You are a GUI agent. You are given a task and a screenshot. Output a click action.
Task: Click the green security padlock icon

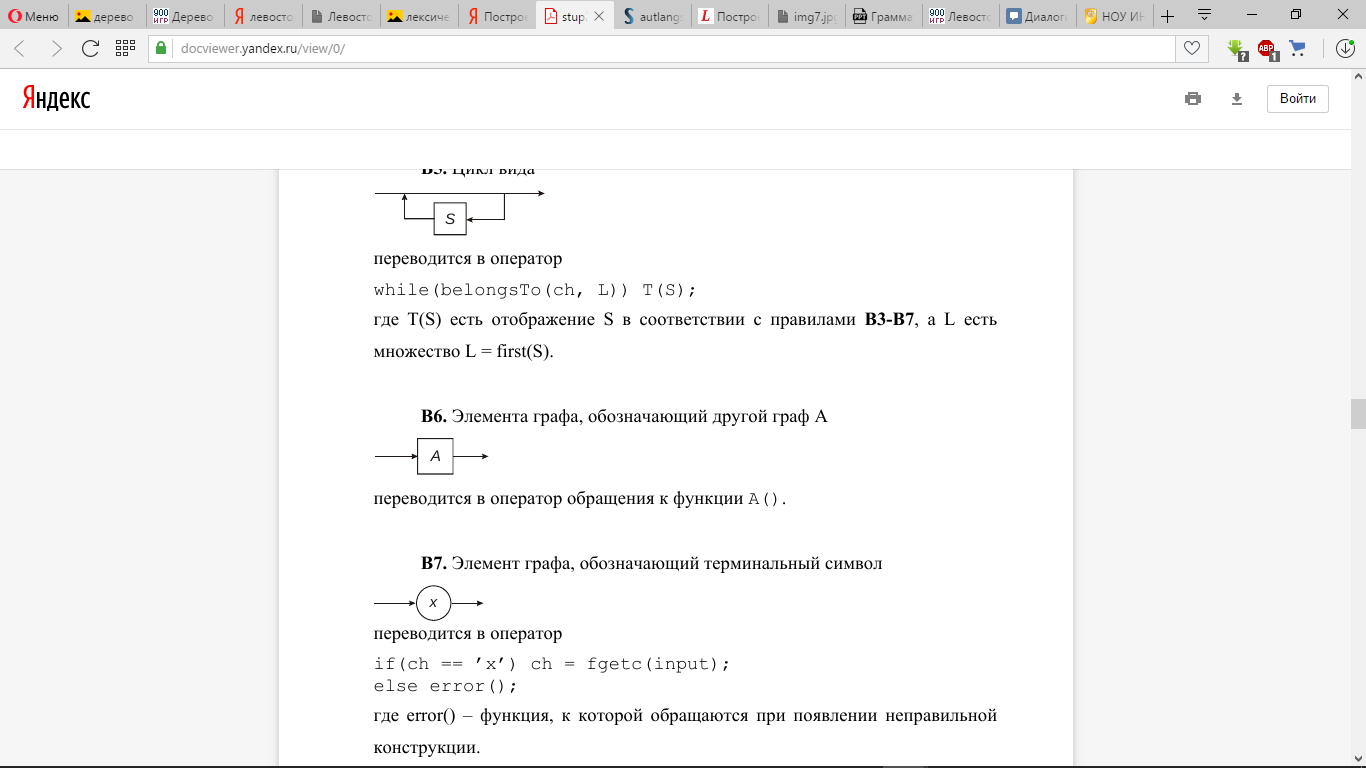(161, 48)
